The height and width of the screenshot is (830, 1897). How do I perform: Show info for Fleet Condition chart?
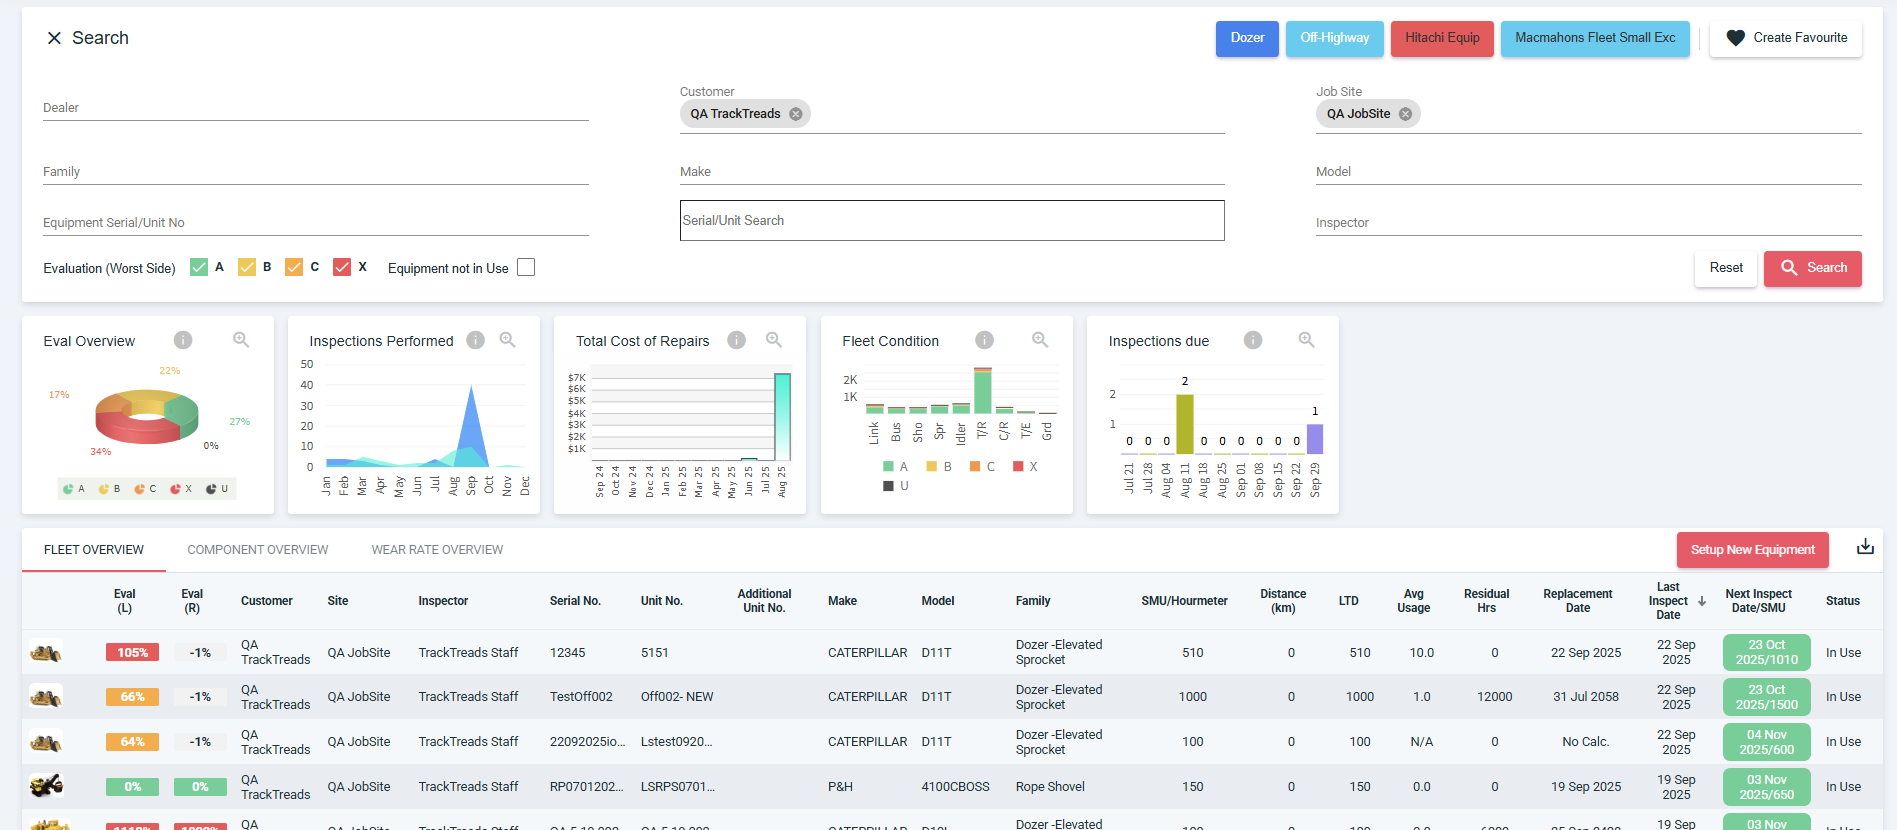(984, 340)
